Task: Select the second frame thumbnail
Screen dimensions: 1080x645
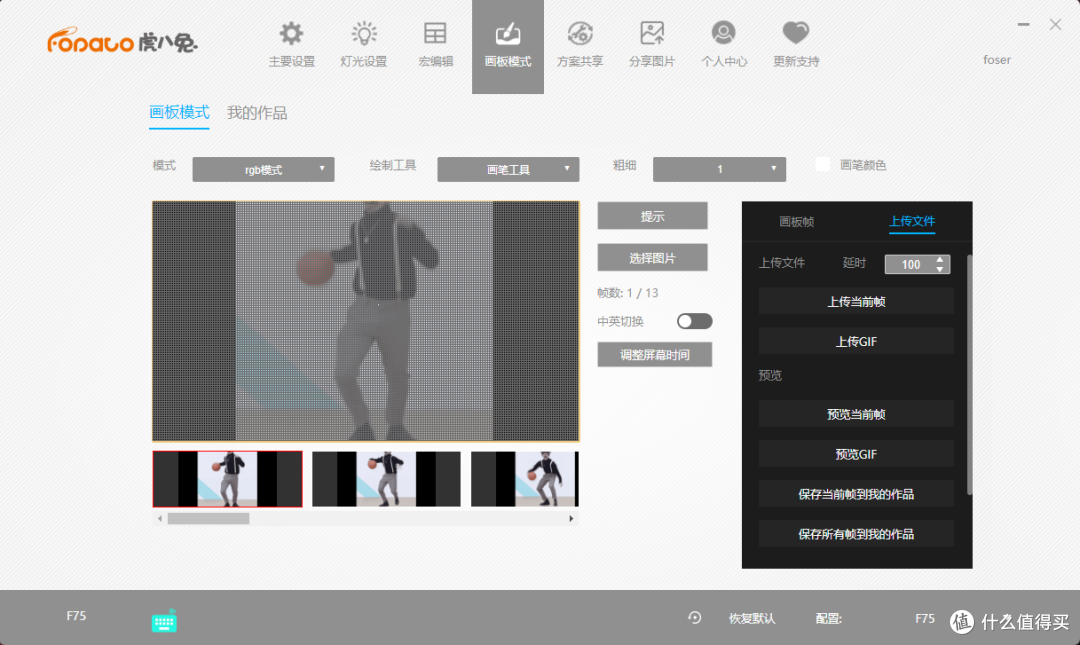Action: click(x=386, y=479)
